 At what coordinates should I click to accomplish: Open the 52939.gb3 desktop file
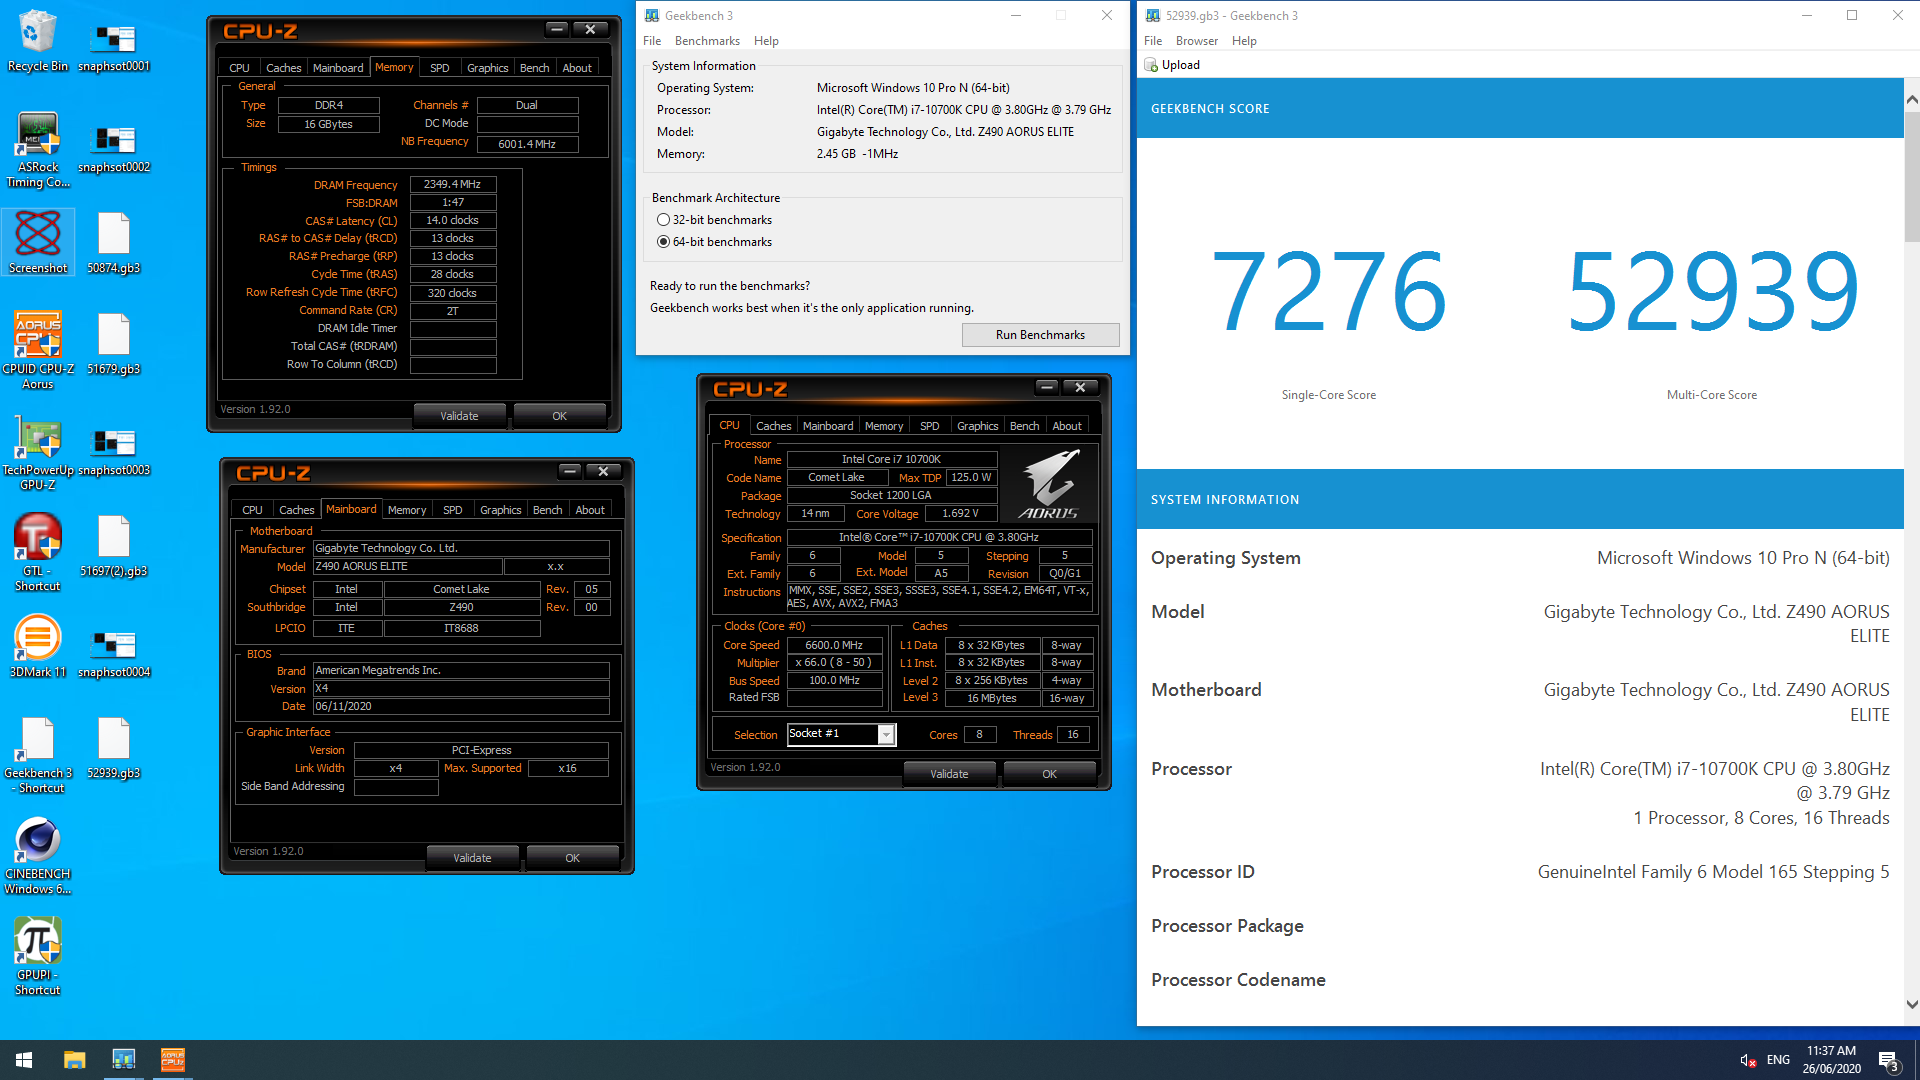click(x=114, y=748)
